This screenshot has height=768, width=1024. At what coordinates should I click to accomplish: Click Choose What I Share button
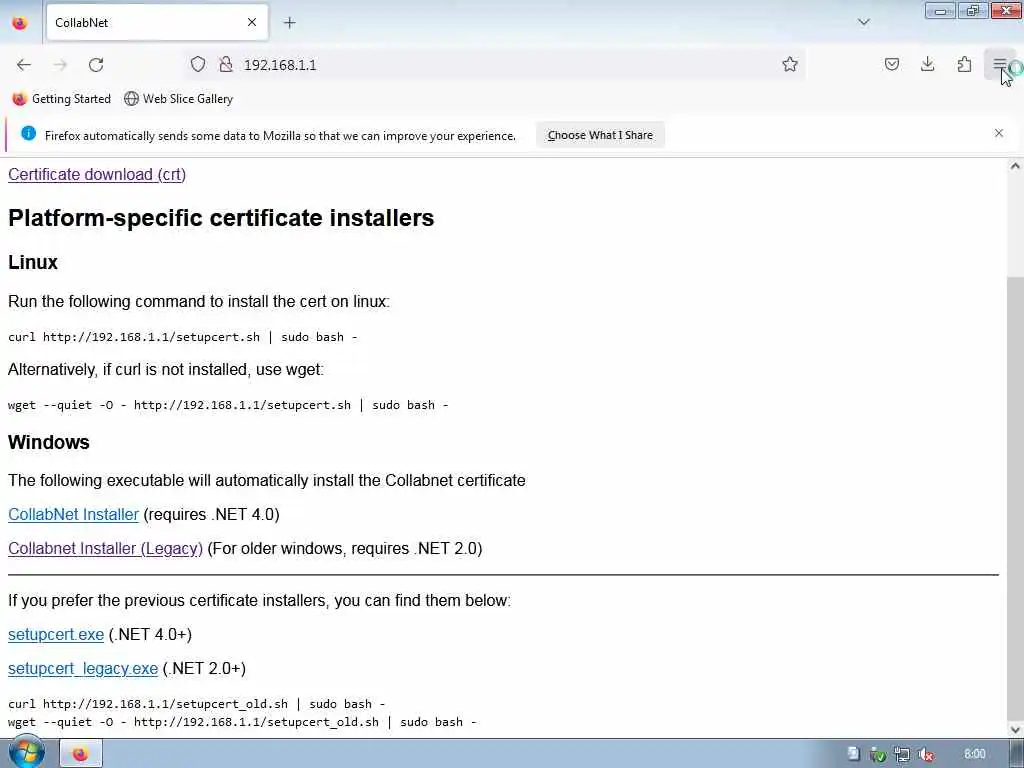(x=600, y=135)
